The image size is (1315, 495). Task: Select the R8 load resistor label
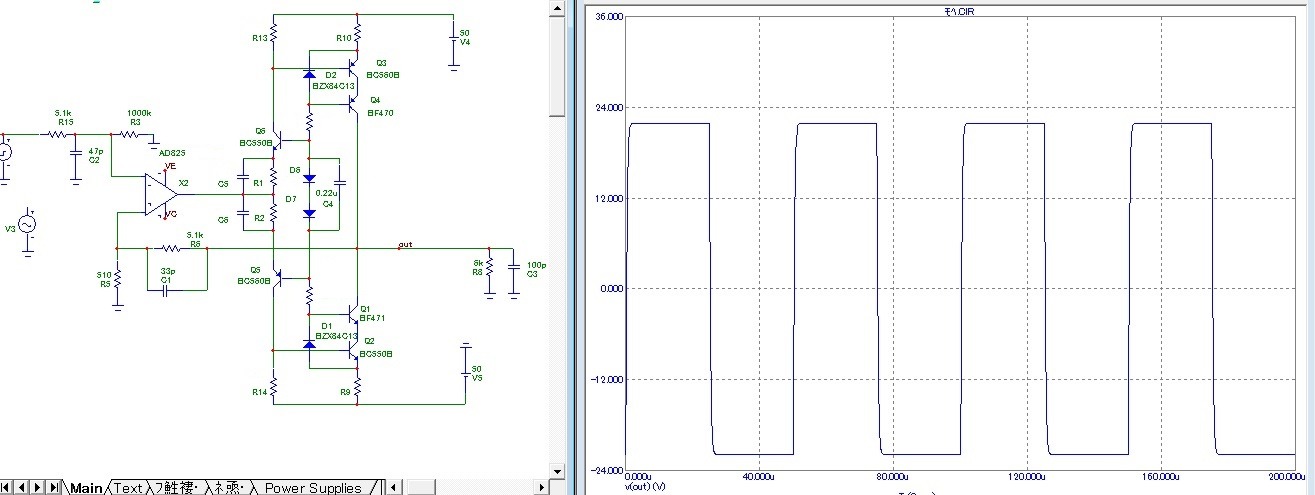pos(476,272)
